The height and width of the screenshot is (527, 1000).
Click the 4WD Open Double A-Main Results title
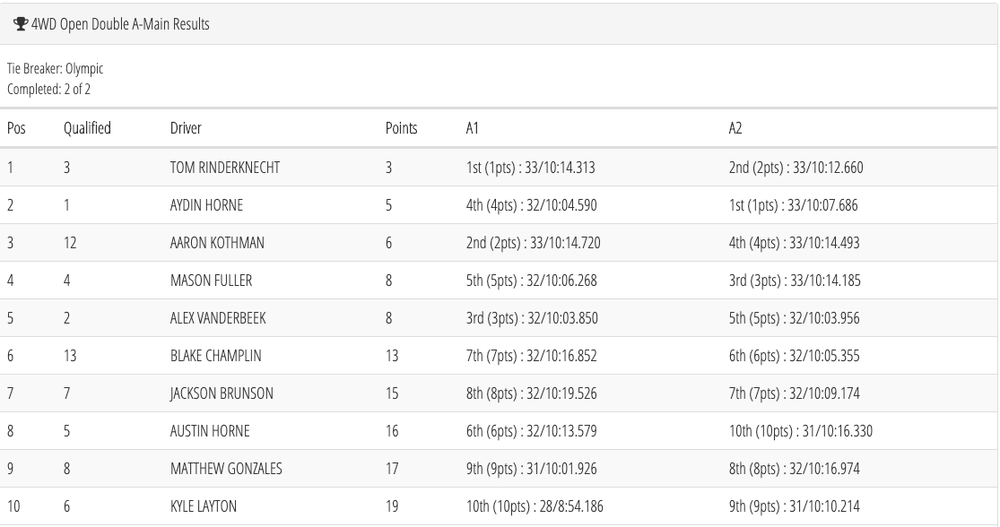(x=121, y=24)
